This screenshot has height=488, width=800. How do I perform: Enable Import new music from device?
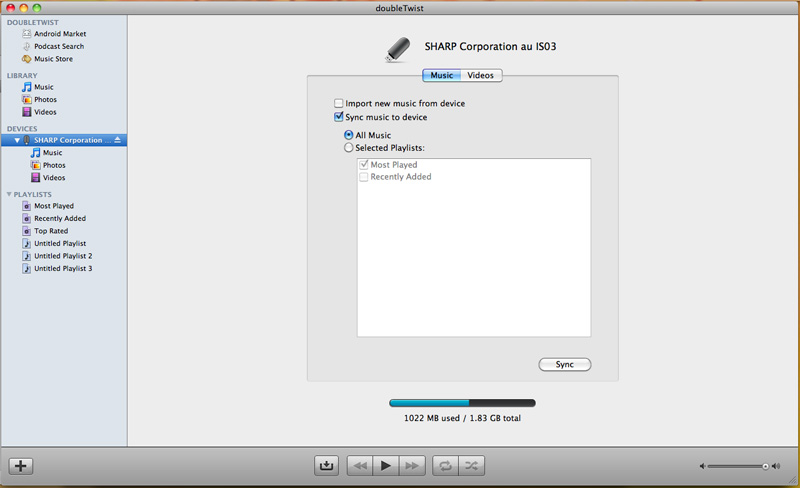click(x=338, y=103)
